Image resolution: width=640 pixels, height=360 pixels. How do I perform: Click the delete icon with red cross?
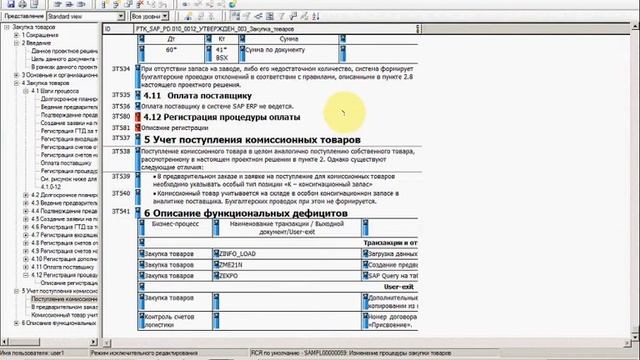pos(140,4)
